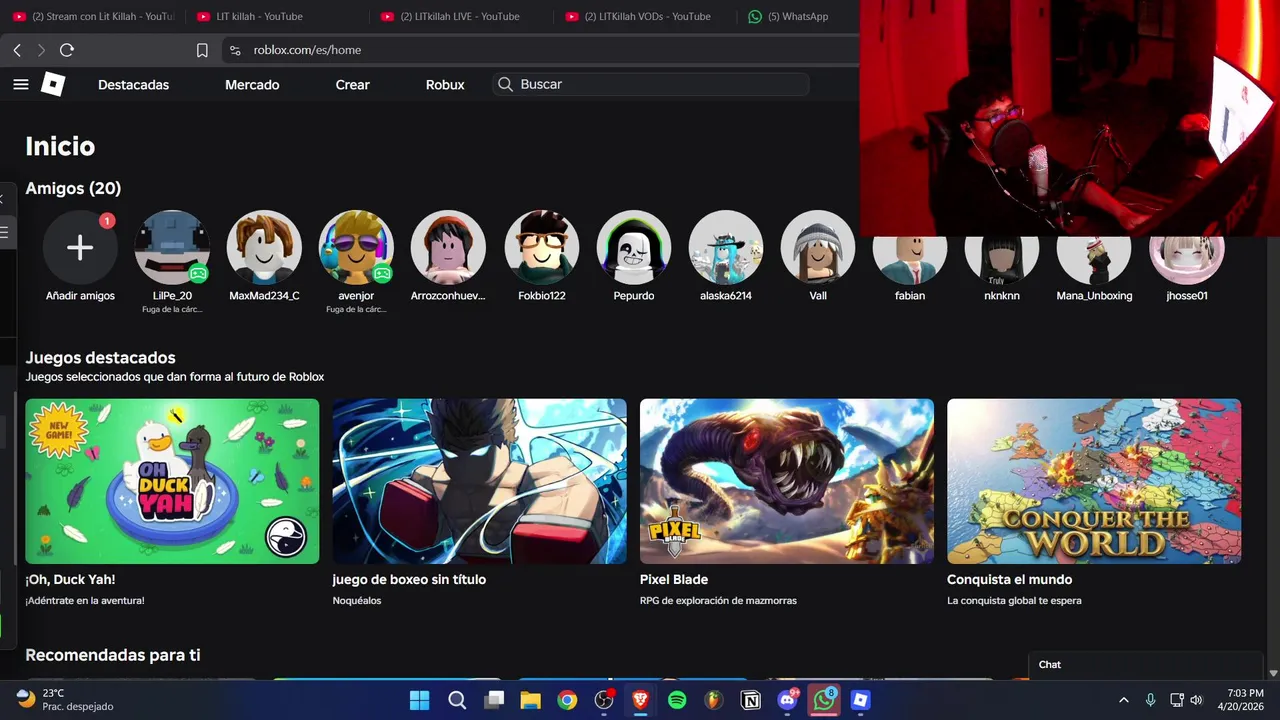
Task: Open the Oh Duck Yah game thumbnail
Action: 172,481
